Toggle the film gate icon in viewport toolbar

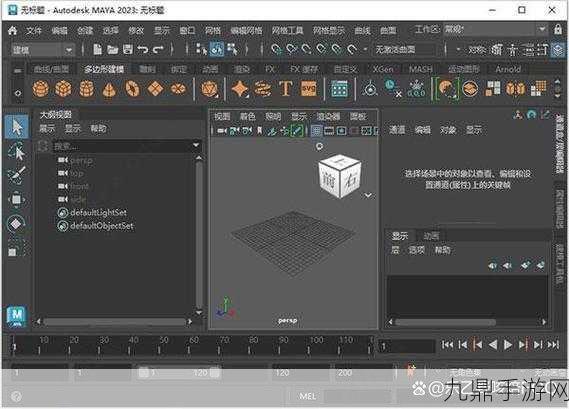(x=329, y=131)
